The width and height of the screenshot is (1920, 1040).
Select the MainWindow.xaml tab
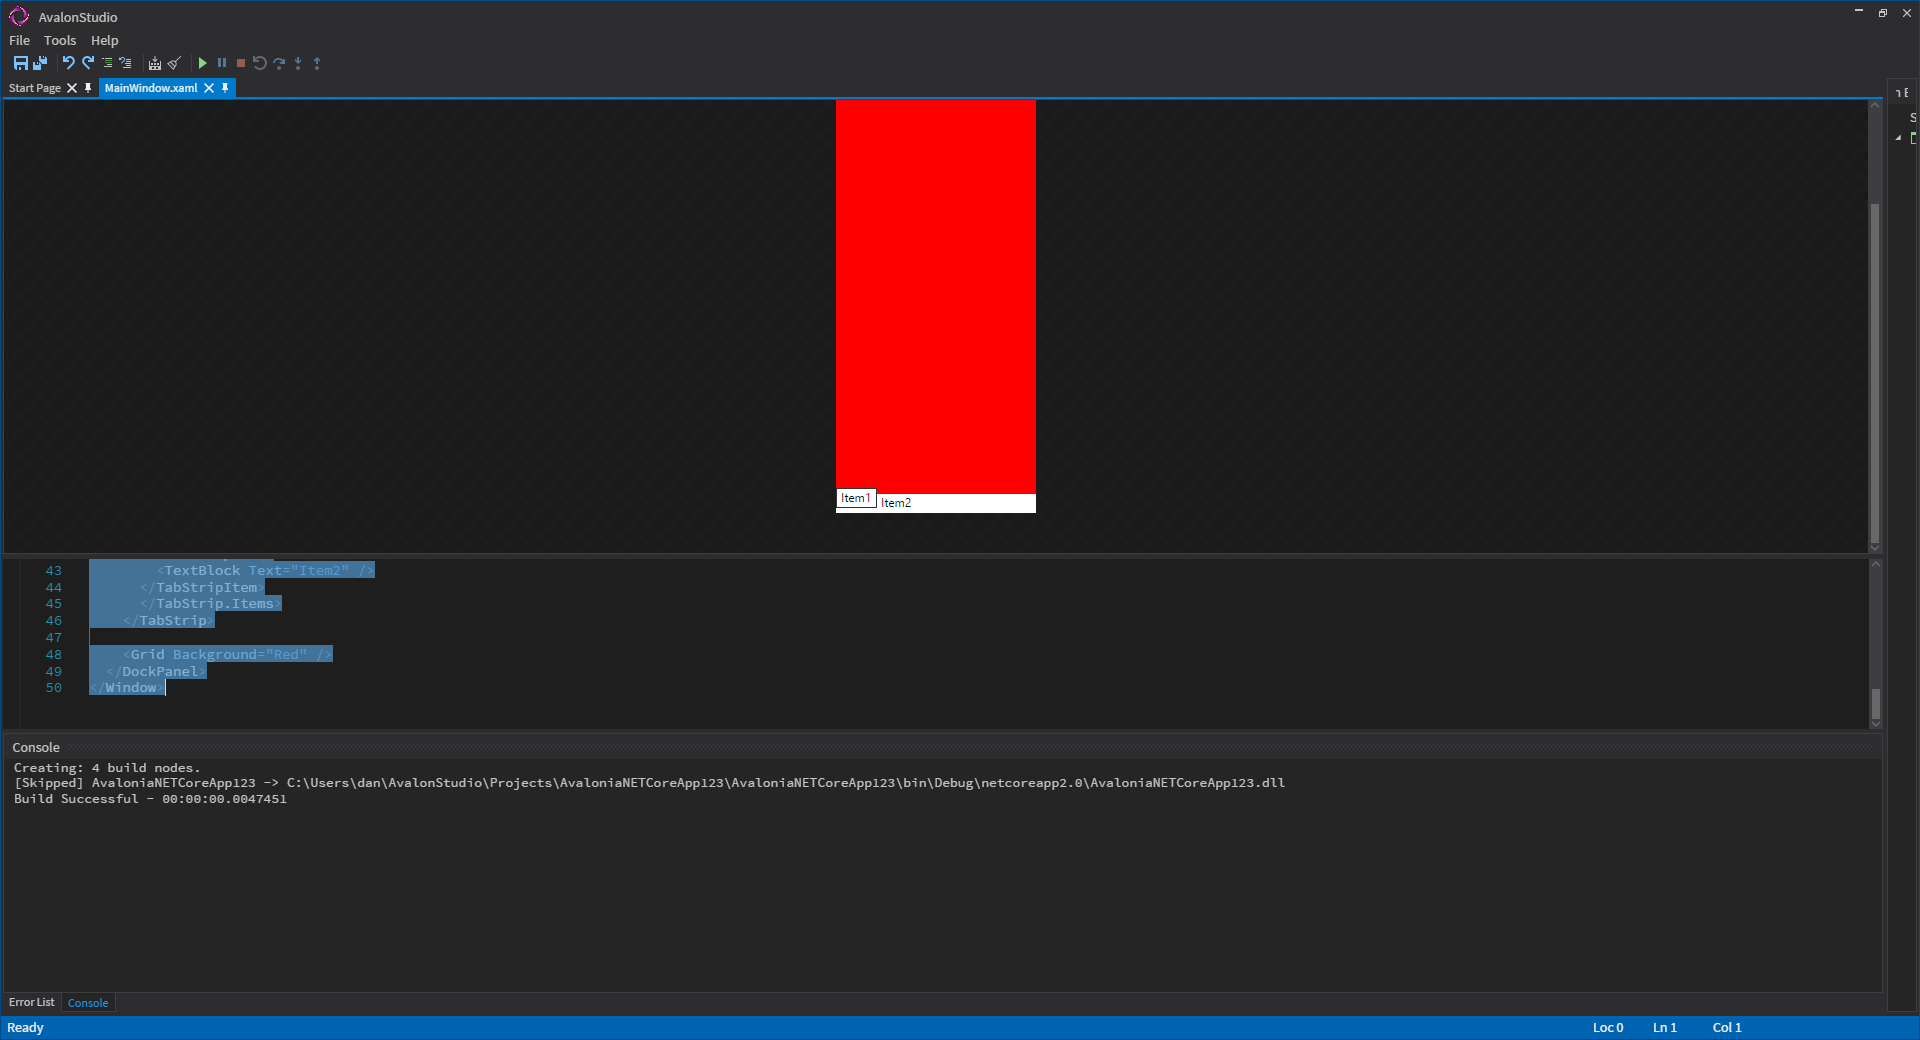click(x=151, y=88)
